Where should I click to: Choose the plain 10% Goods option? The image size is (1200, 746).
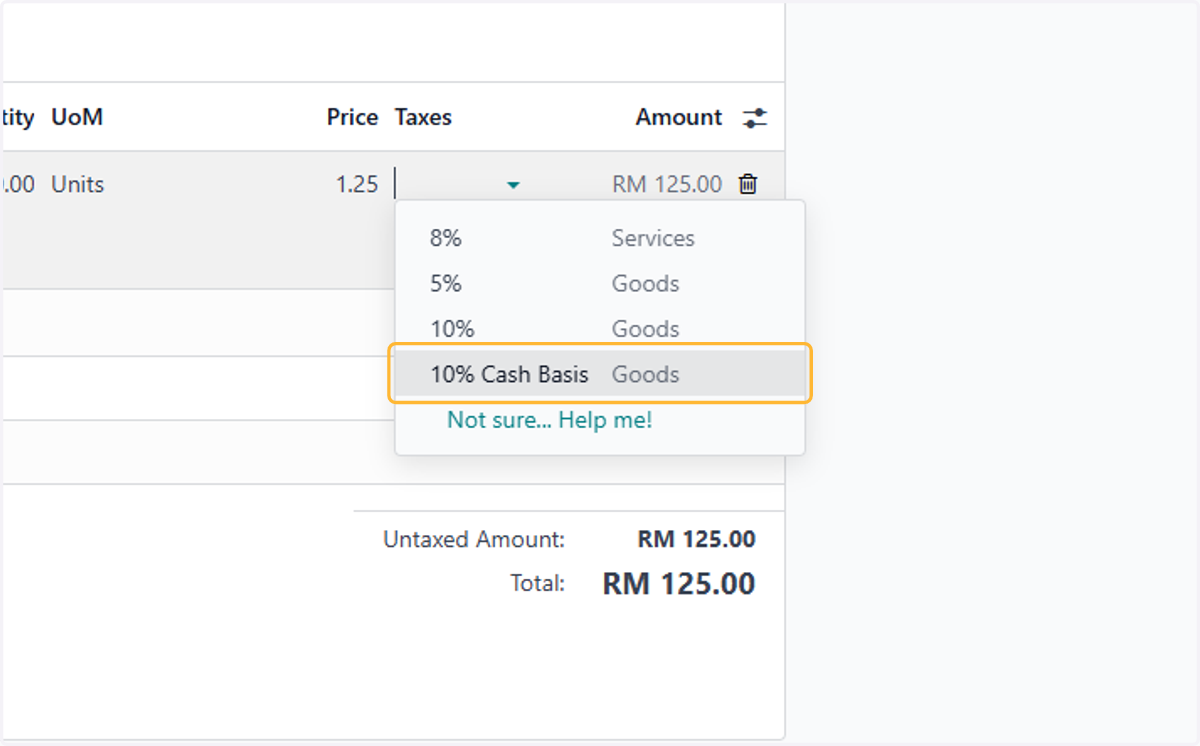tap(600, 329)
